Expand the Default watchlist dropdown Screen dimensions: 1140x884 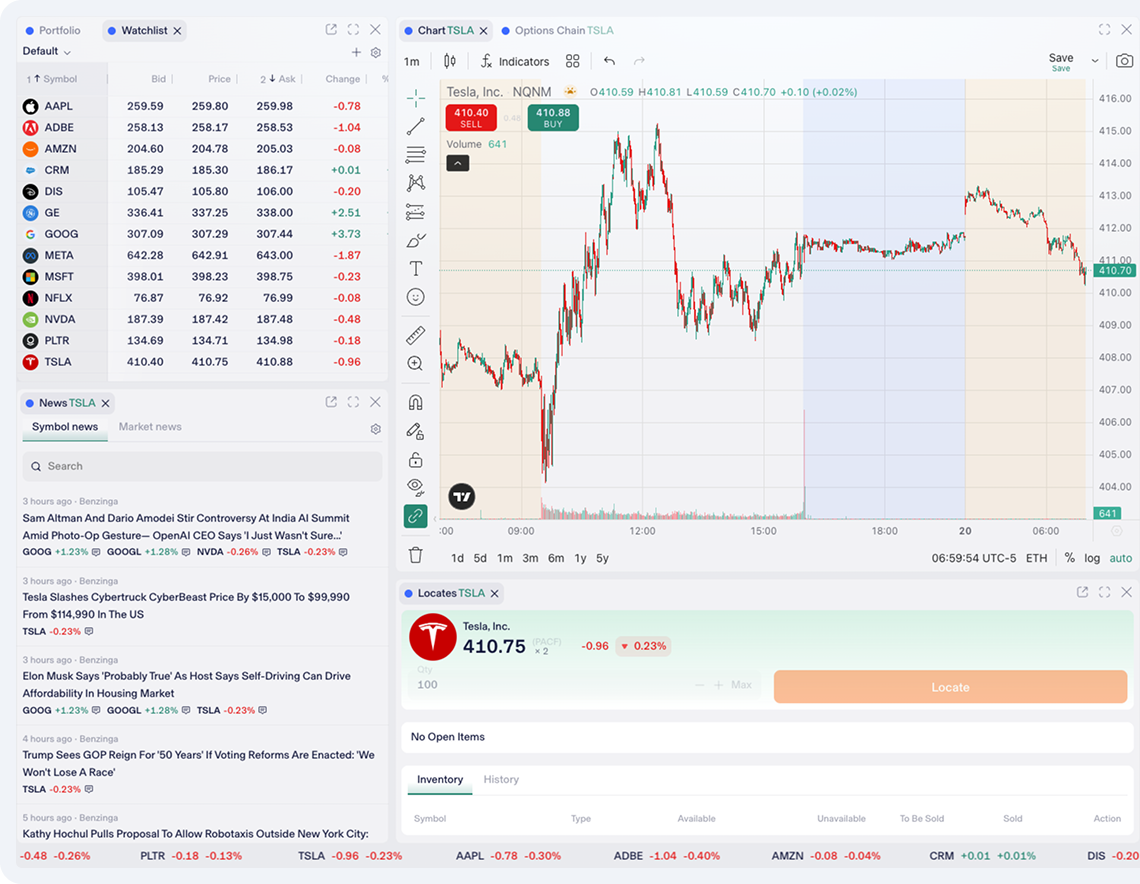[47, 52]
